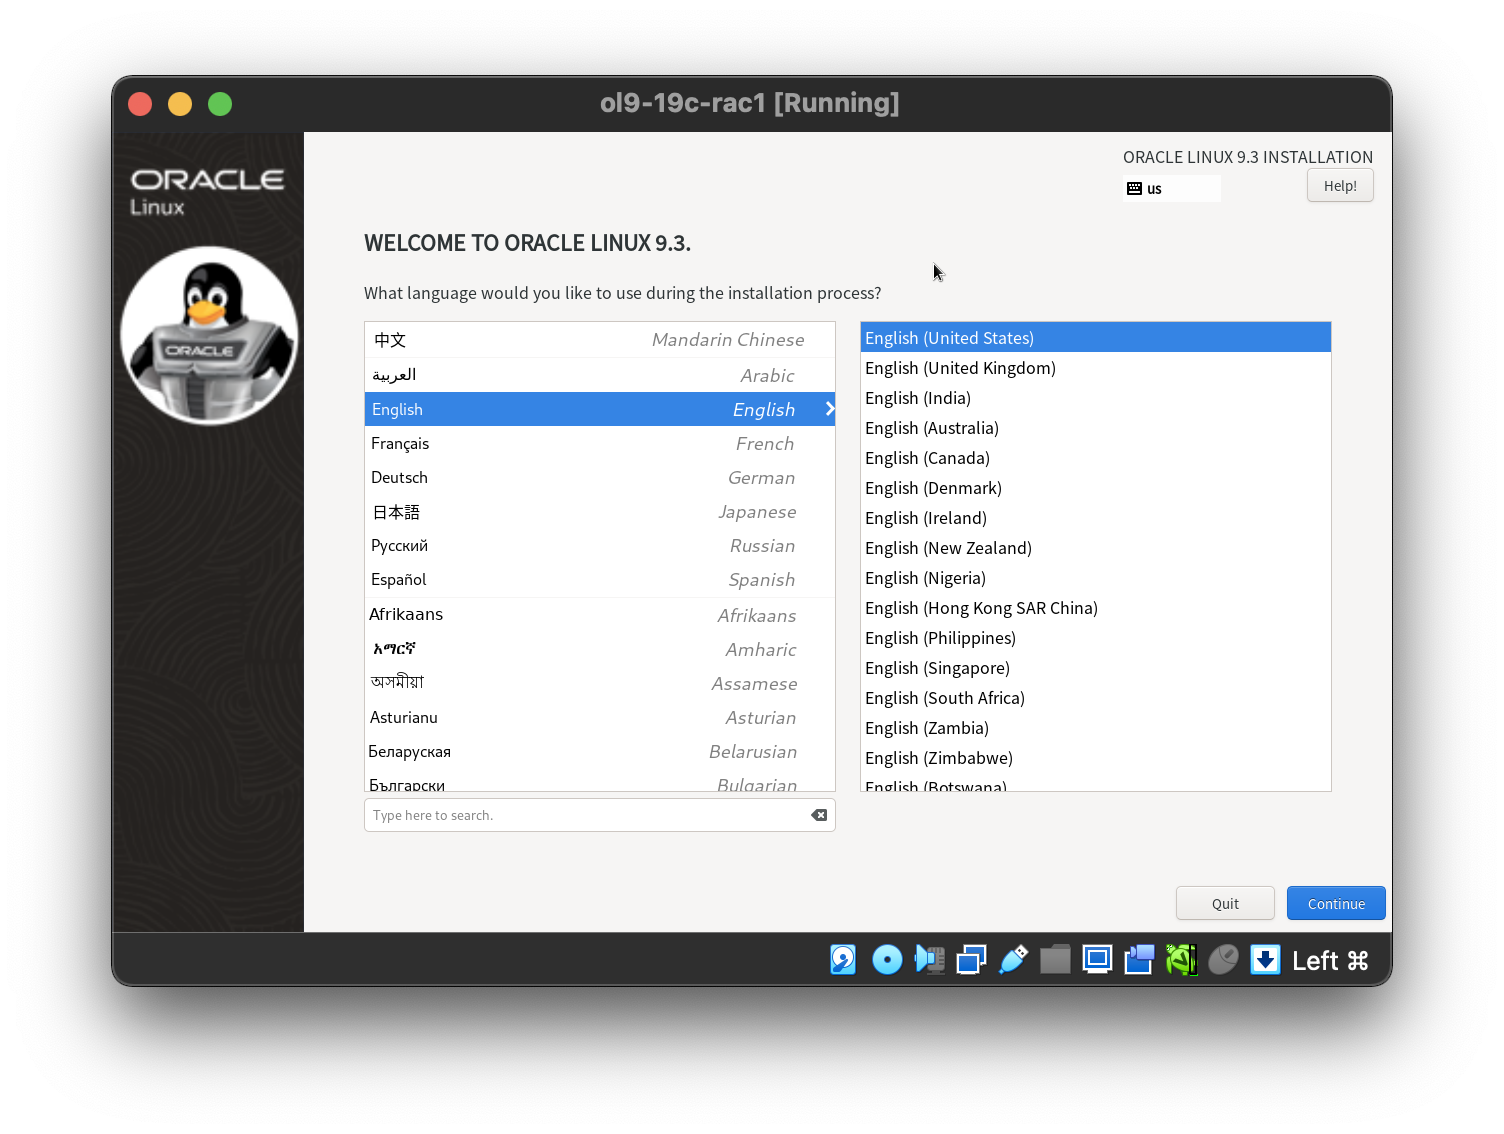1504x1134 pixels.
Task: Select the Assamese language row
Action: (600, 683)
